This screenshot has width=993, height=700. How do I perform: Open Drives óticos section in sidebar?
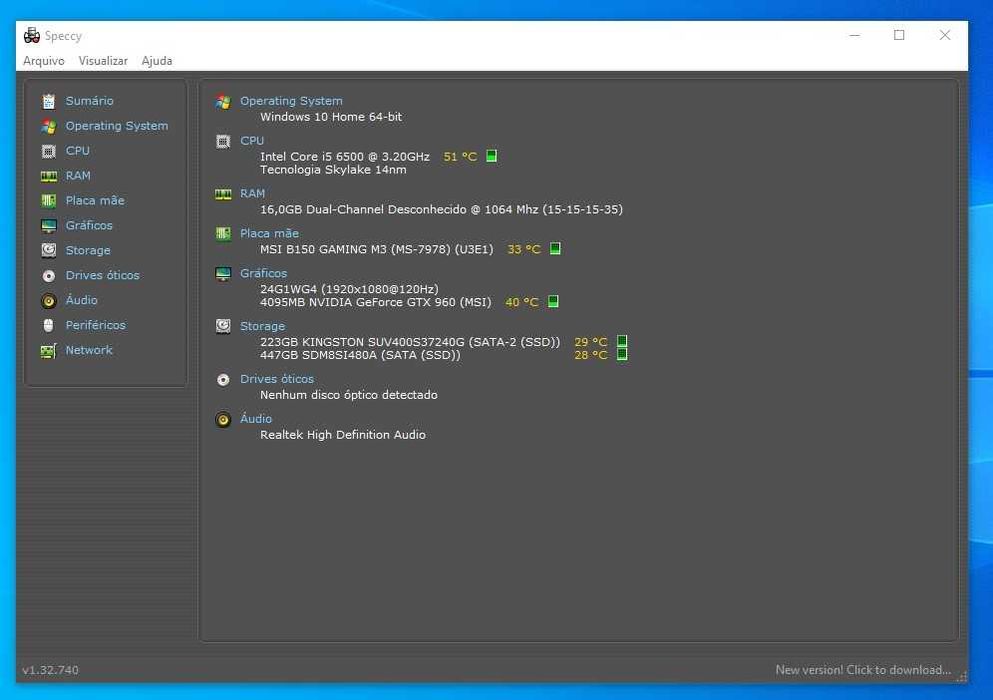103,275
